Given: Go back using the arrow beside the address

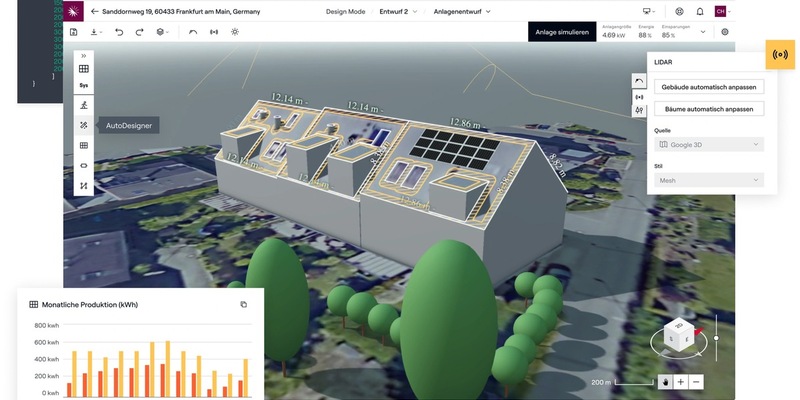Looking at the screenshot, I should click(94, 11).
